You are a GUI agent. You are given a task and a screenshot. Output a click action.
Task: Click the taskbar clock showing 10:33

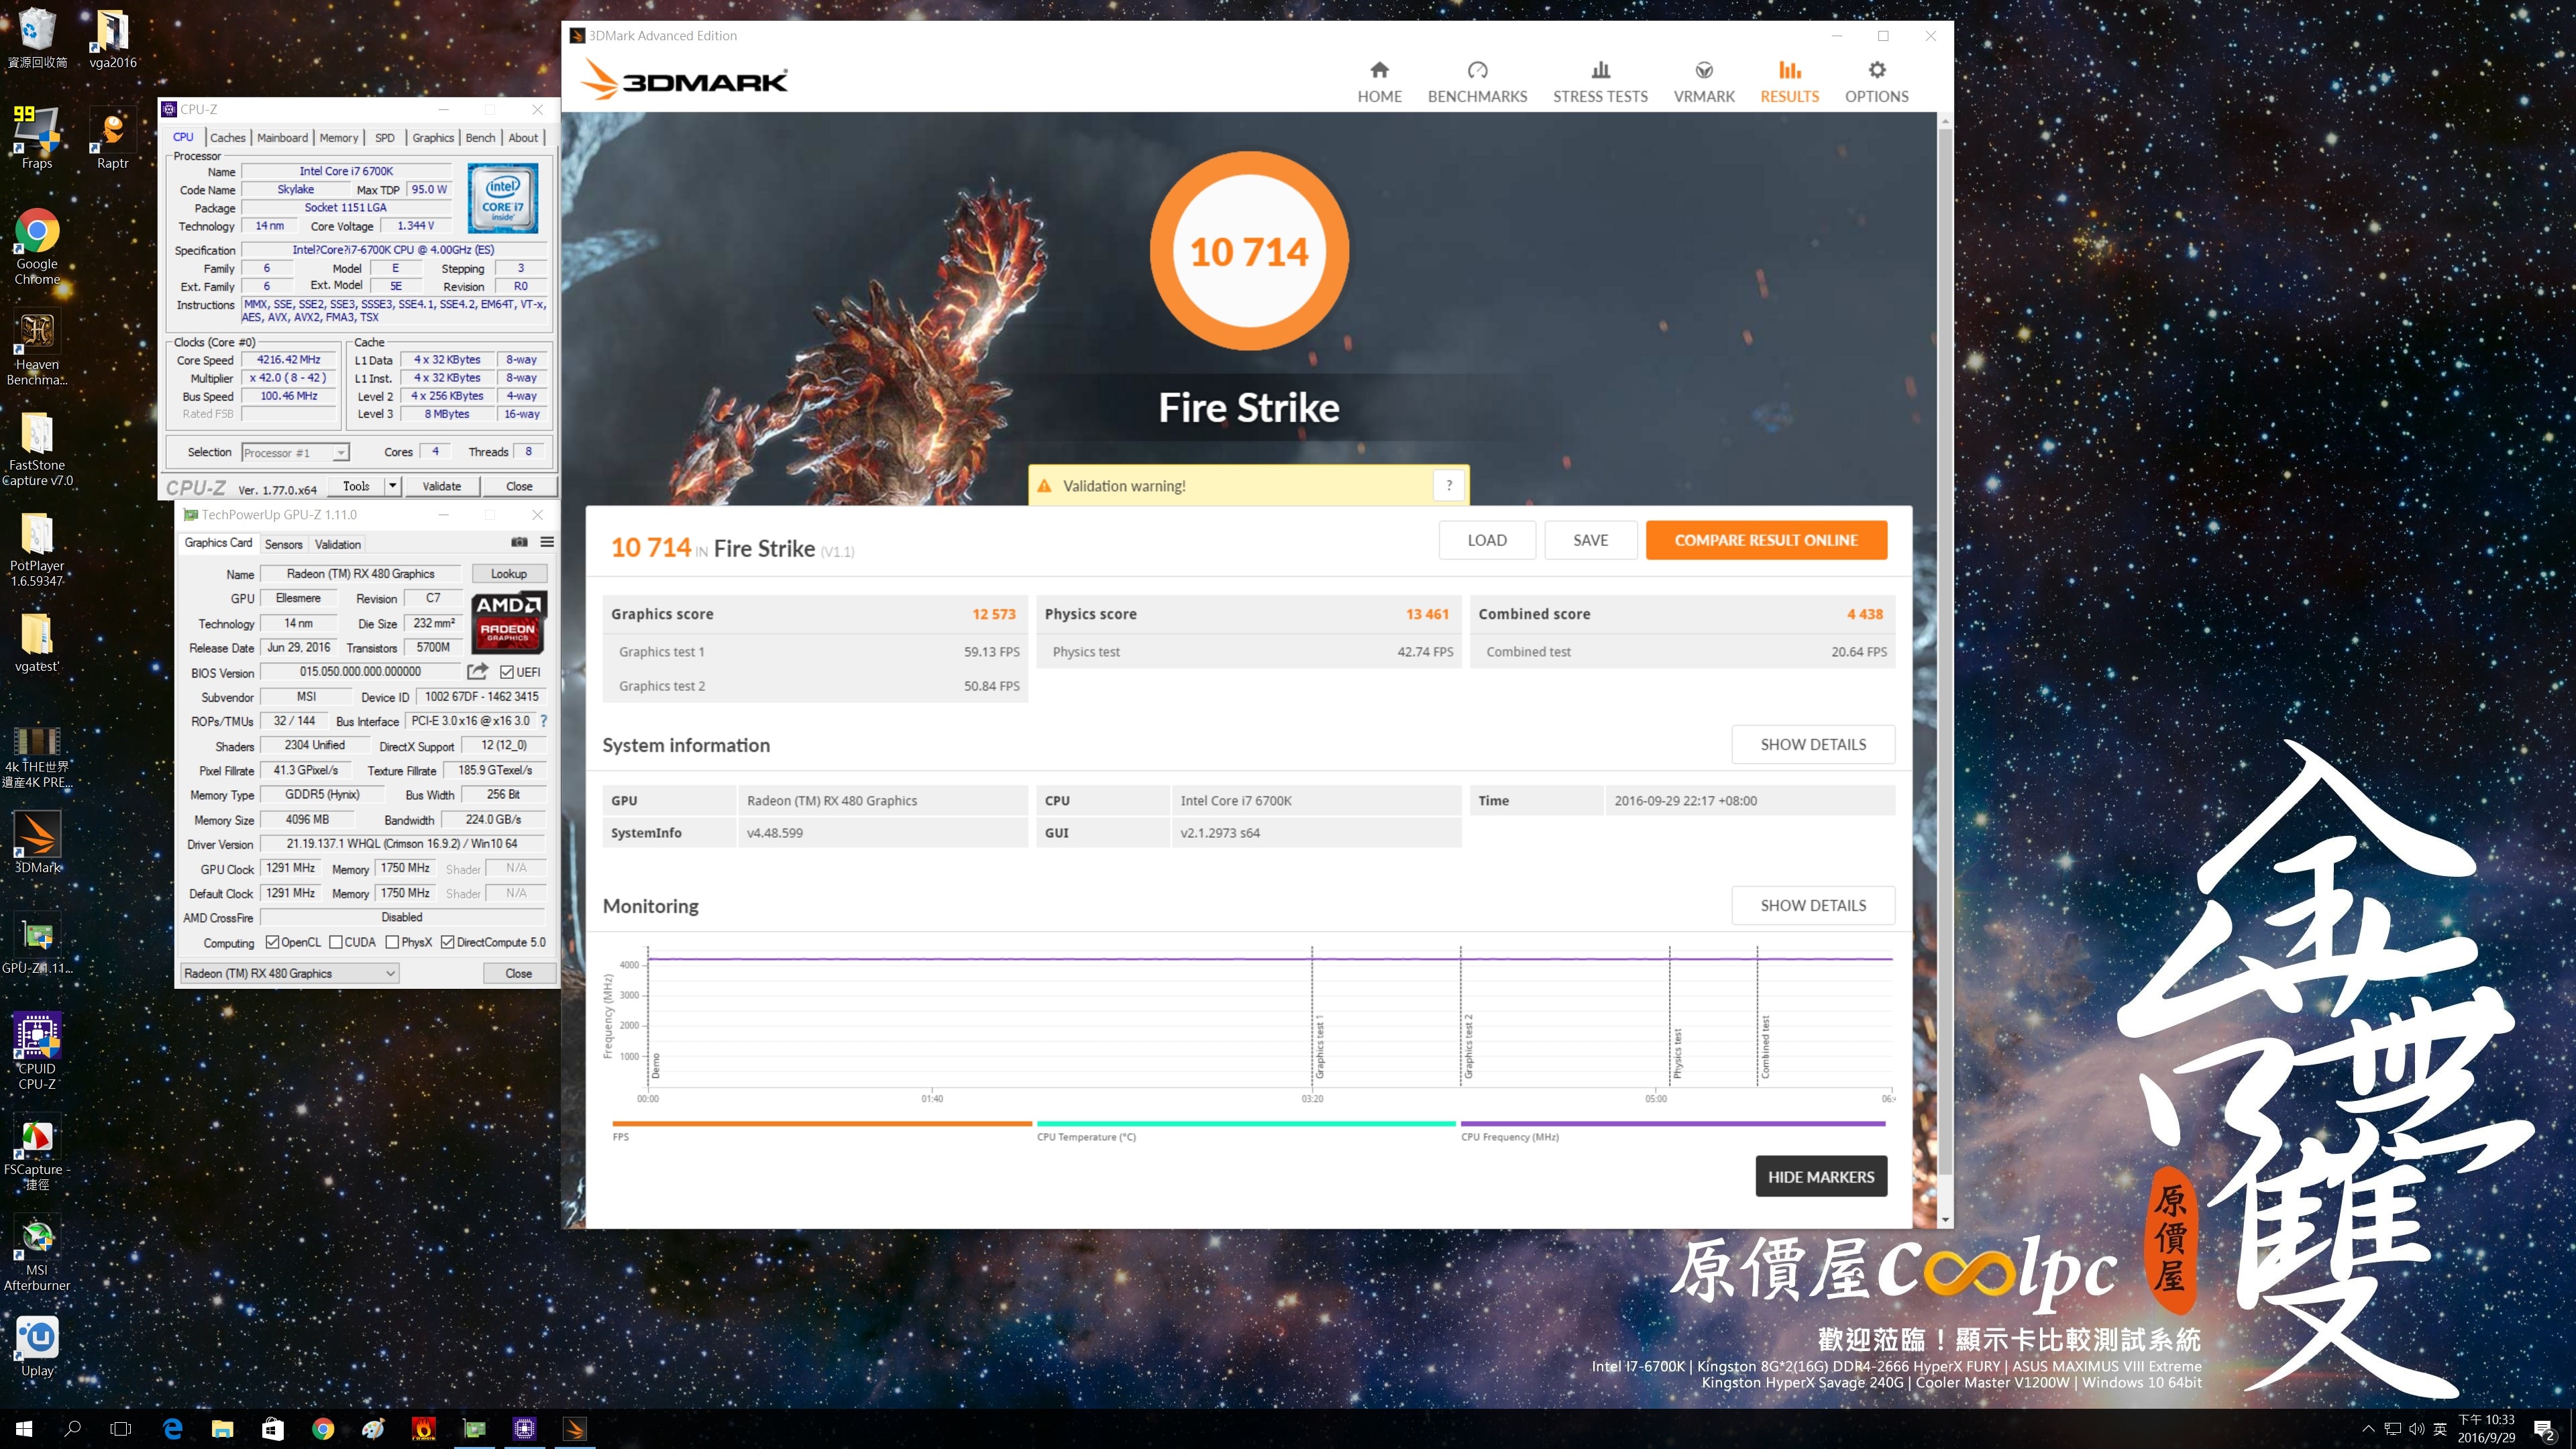[2486, 1429]
